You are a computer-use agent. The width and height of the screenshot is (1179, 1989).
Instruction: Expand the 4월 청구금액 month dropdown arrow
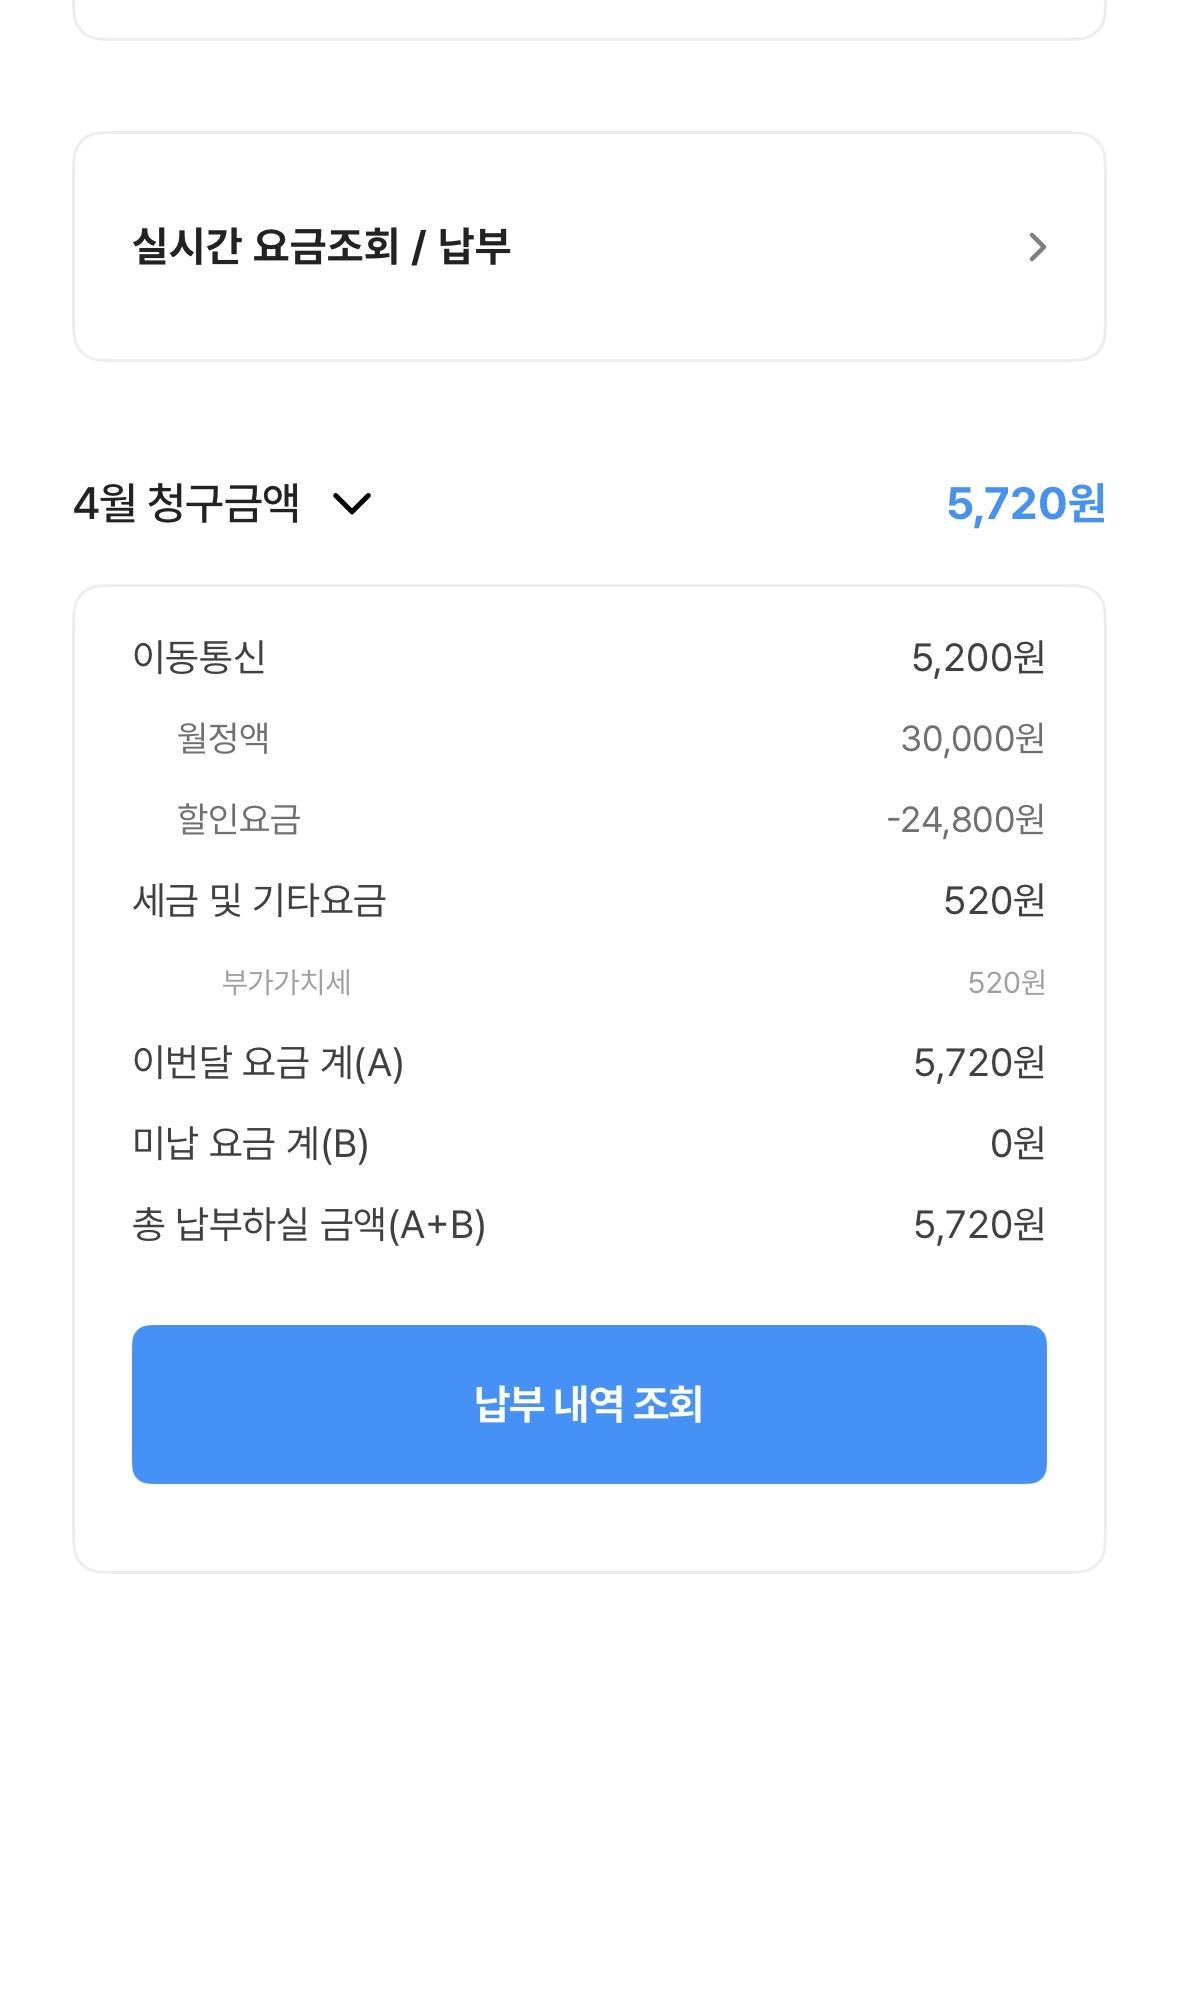tap(352, 503)
